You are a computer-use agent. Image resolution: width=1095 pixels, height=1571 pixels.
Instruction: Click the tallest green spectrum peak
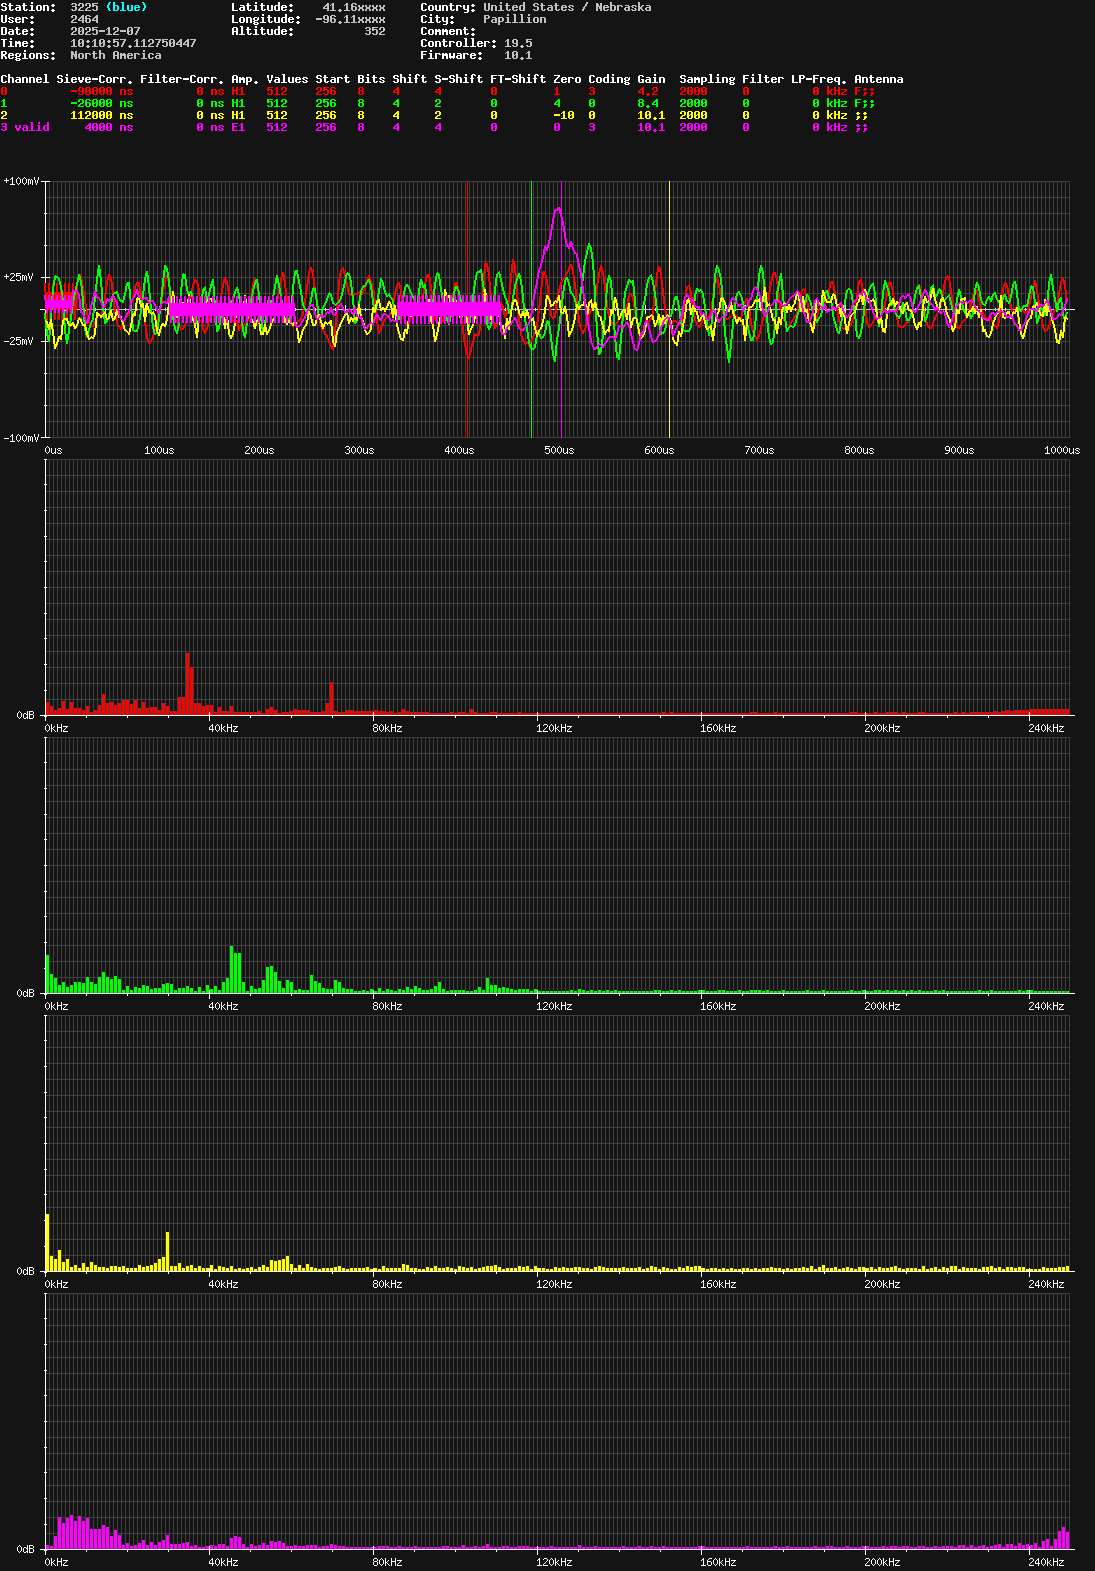pos(232,969)
